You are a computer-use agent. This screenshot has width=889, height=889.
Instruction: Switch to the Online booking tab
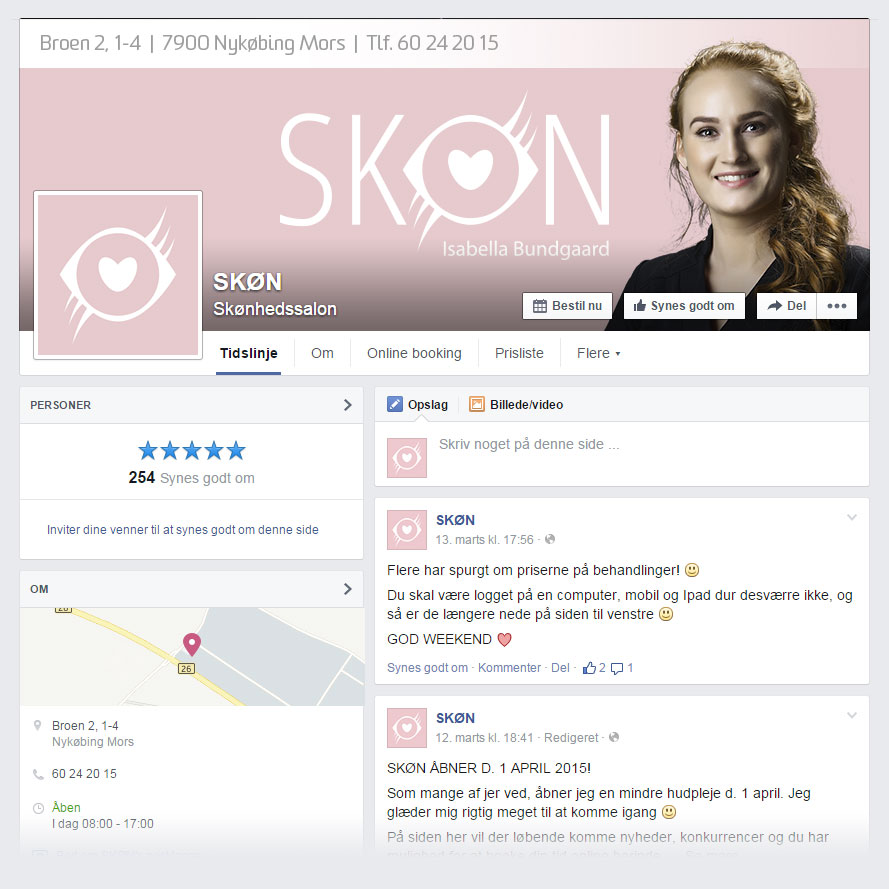414,353
